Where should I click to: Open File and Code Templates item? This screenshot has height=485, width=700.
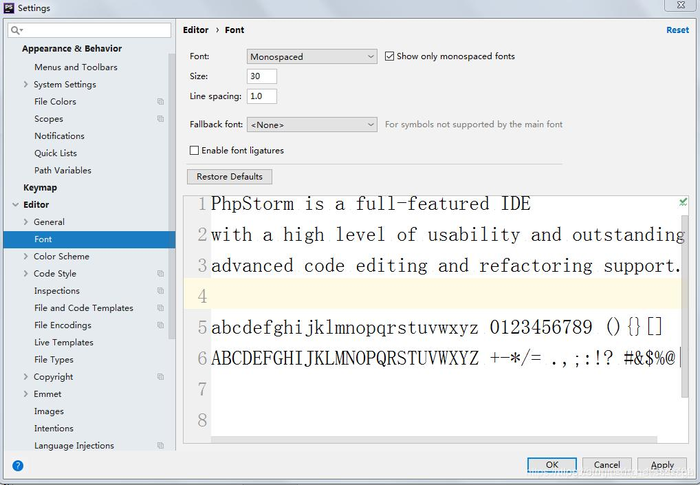[83, 308]
